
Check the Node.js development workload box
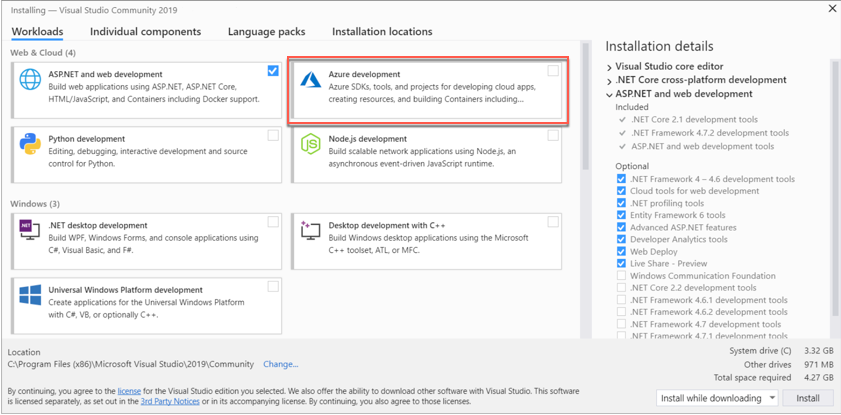(553, 136)
